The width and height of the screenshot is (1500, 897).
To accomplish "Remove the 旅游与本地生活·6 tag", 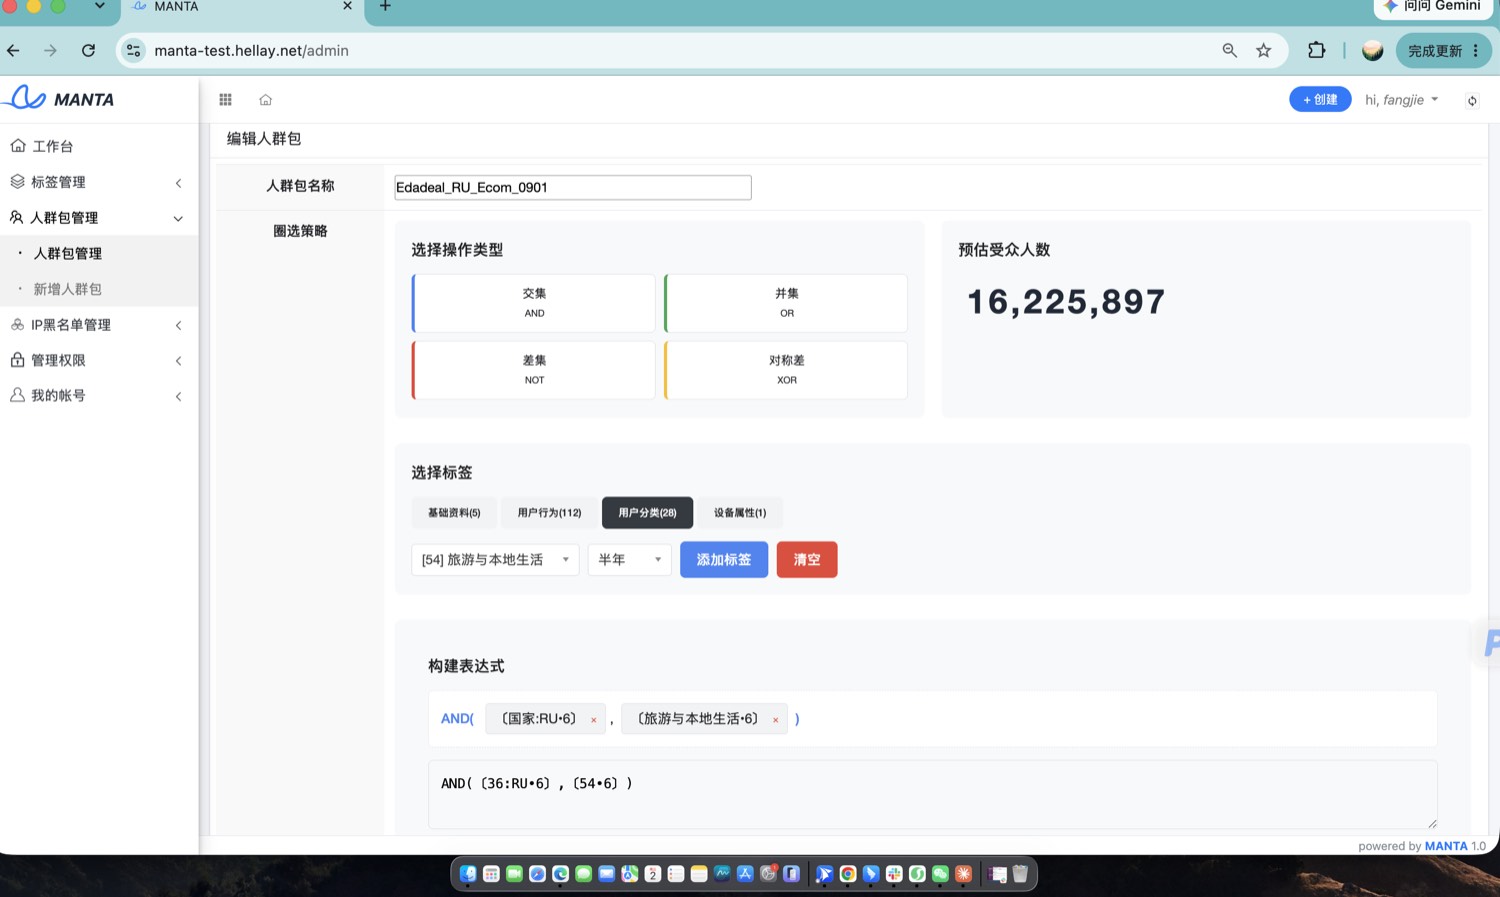I will [775, 720].
